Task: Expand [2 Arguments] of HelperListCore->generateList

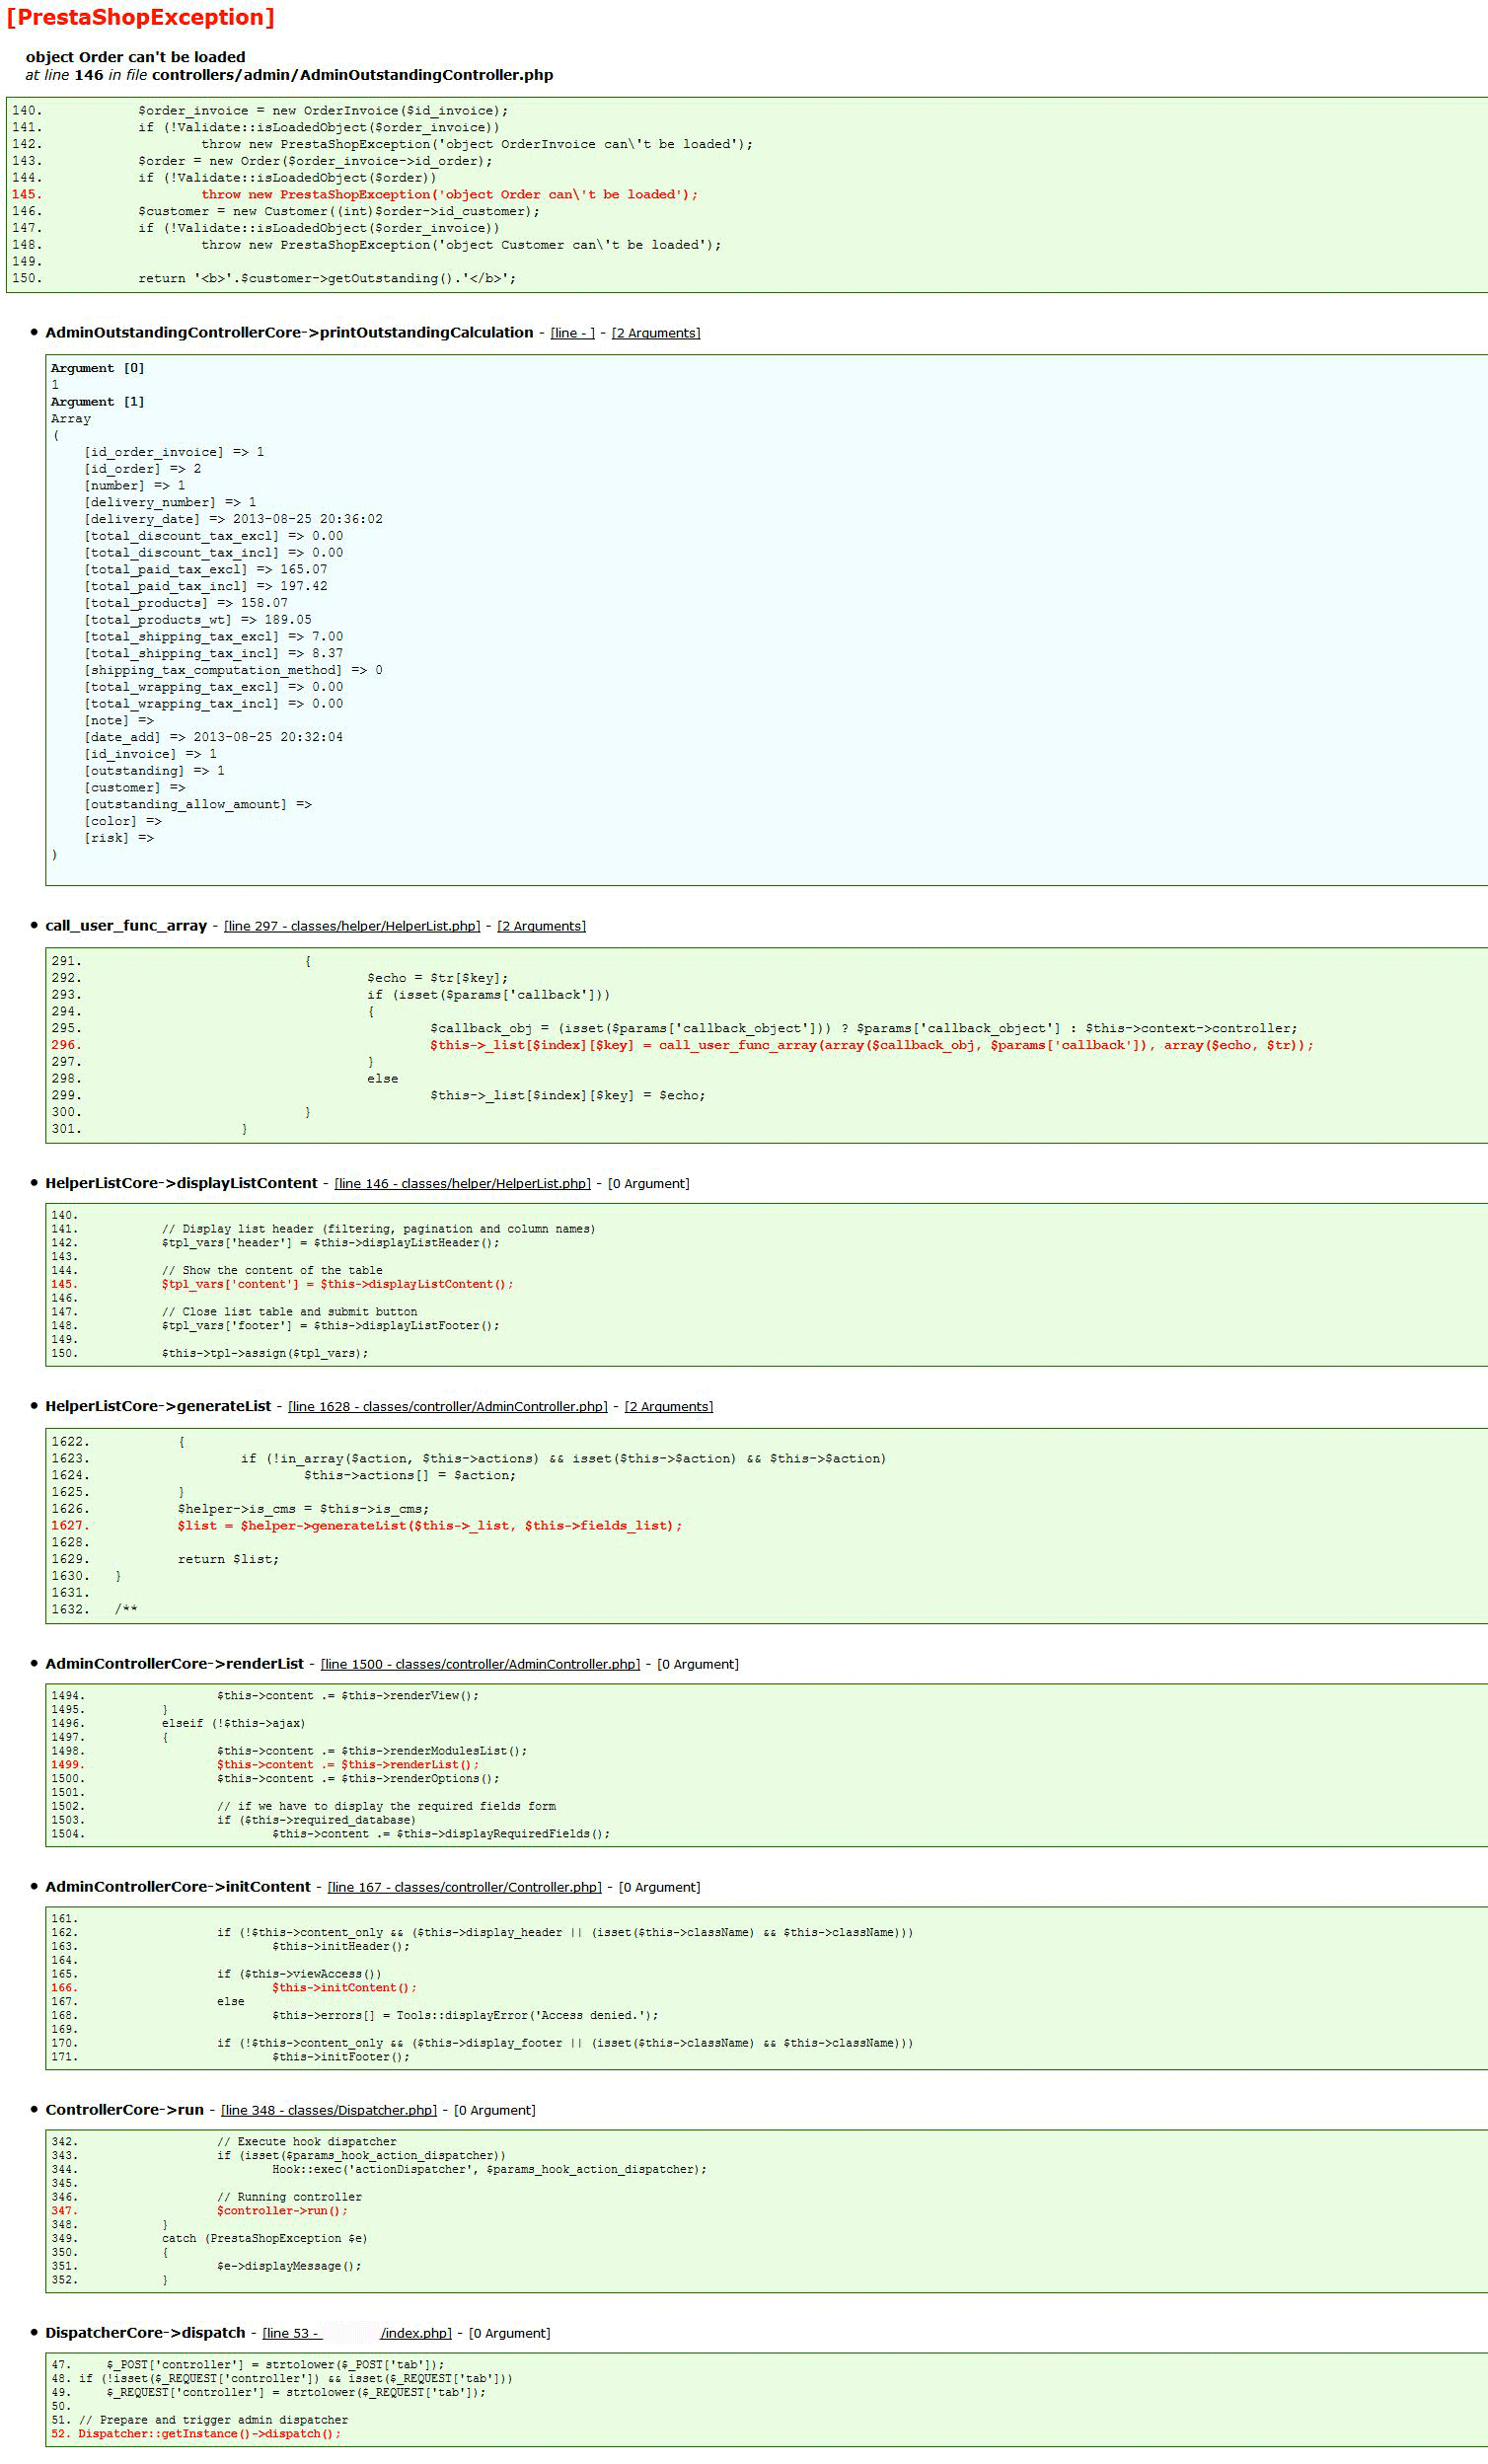Action: pos(669,1406)
